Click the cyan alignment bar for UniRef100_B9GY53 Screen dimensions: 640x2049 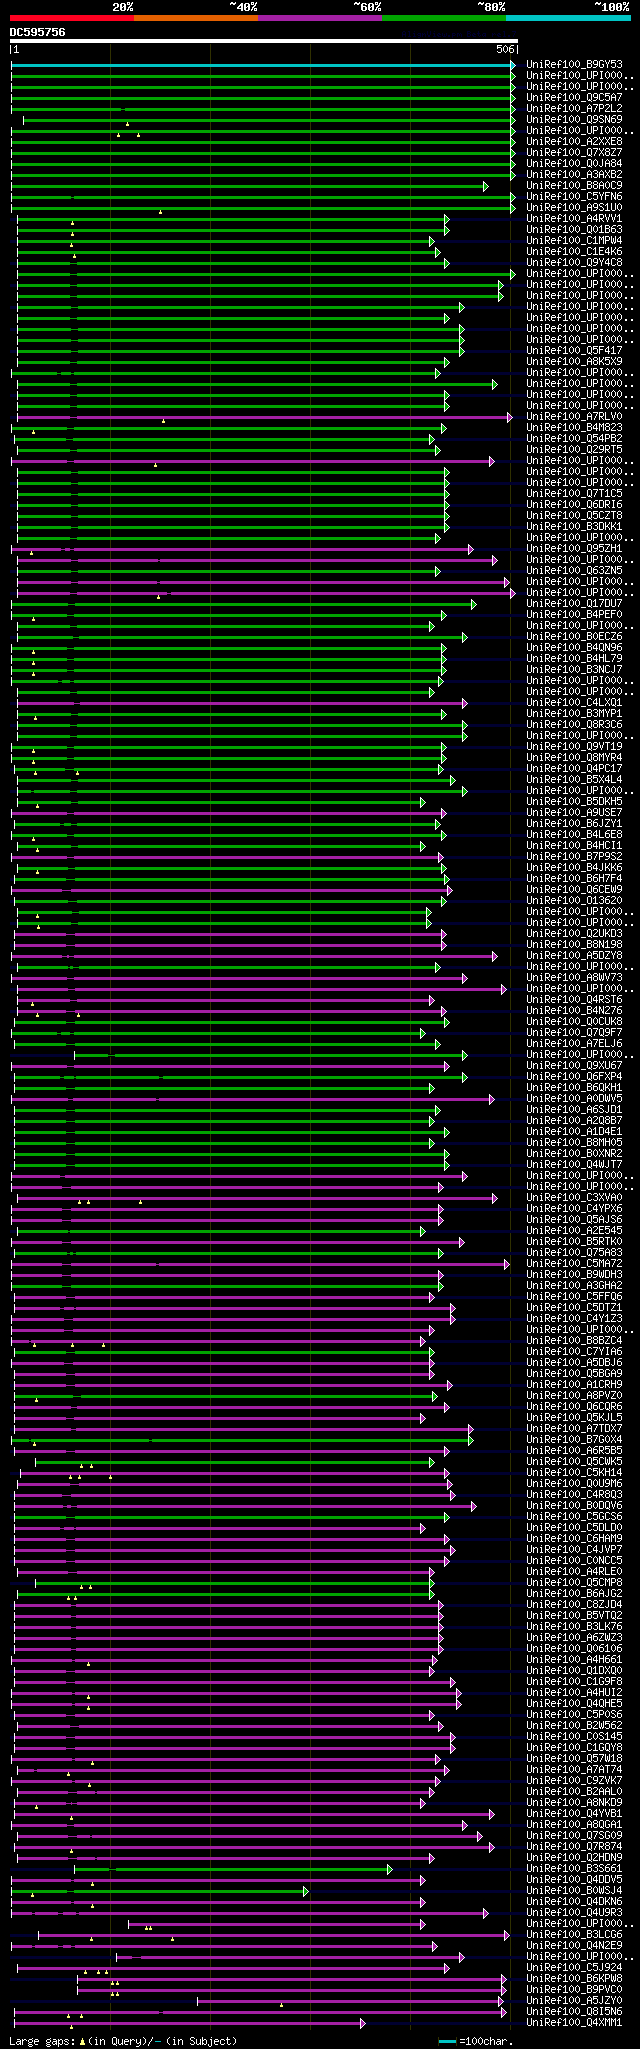click(262, 65)
